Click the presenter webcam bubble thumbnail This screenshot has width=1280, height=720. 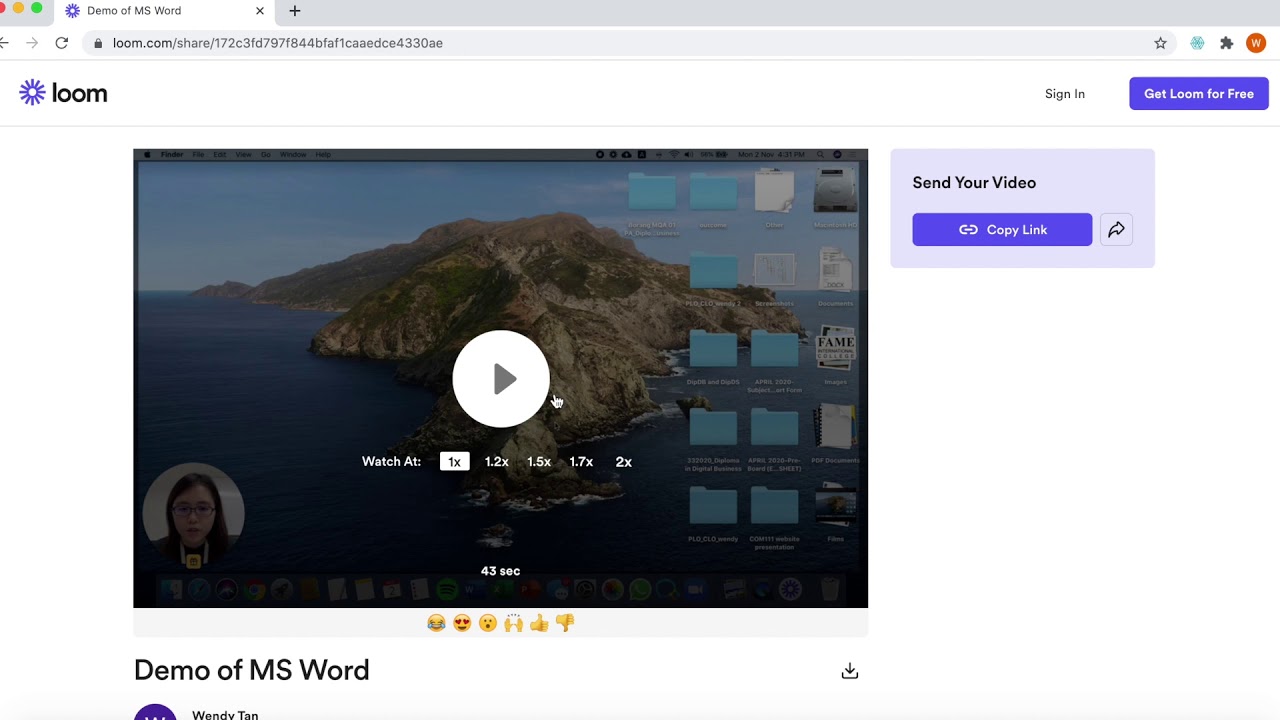tap(193, 516)
